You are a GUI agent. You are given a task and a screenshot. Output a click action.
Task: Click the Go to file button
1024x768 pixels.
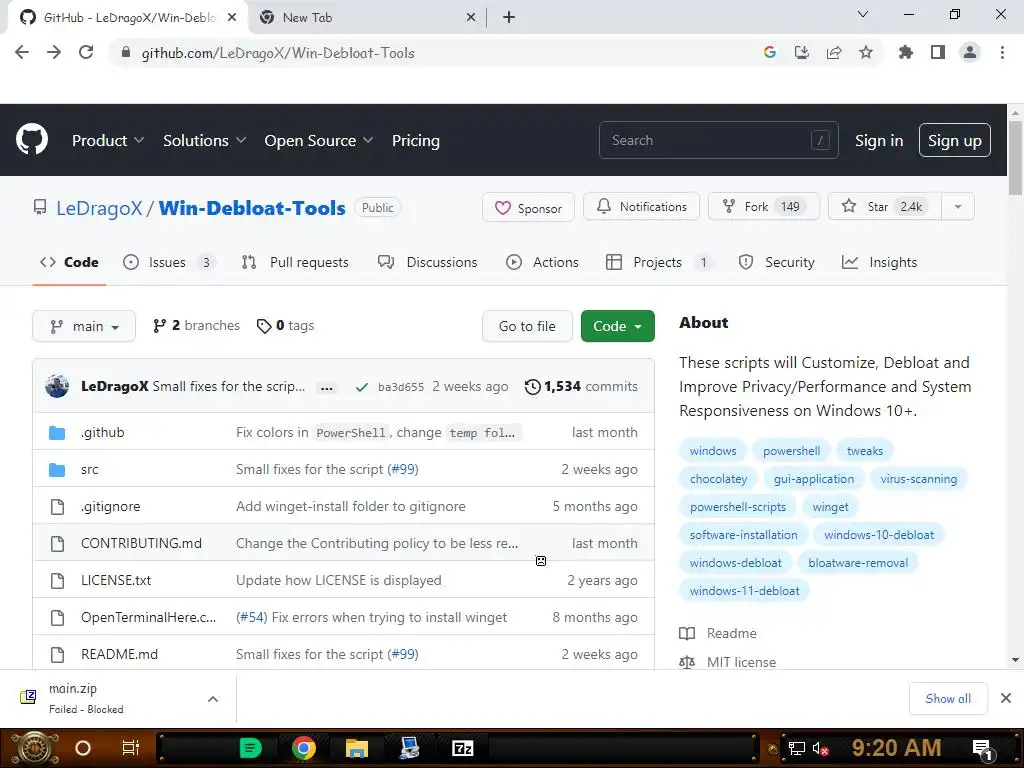(527, 326)
